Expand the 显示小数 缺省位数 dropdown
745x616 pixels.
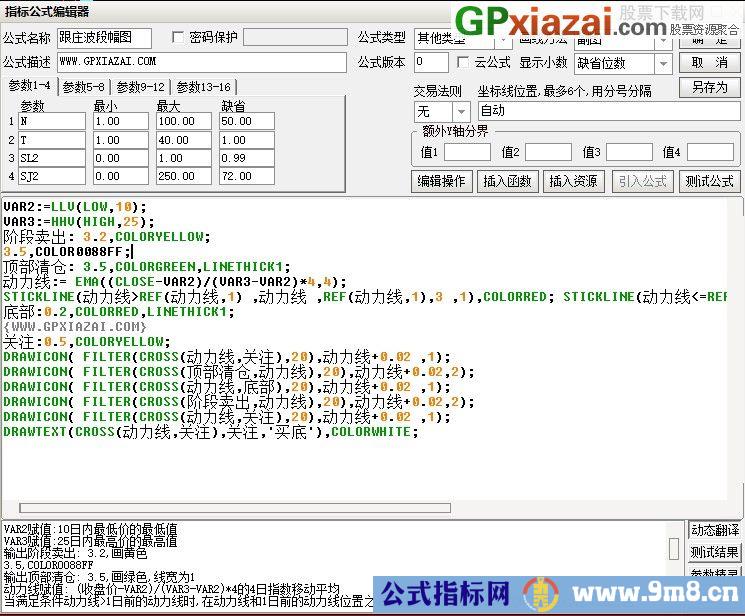[663, 64]
